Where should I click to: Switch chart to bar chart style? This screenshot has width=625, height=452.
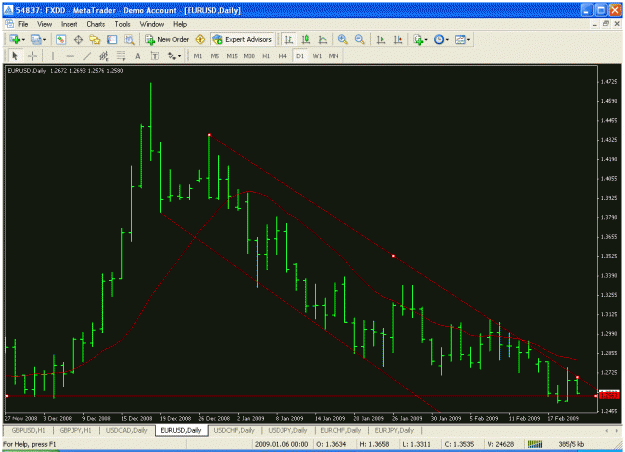point(289,39)
